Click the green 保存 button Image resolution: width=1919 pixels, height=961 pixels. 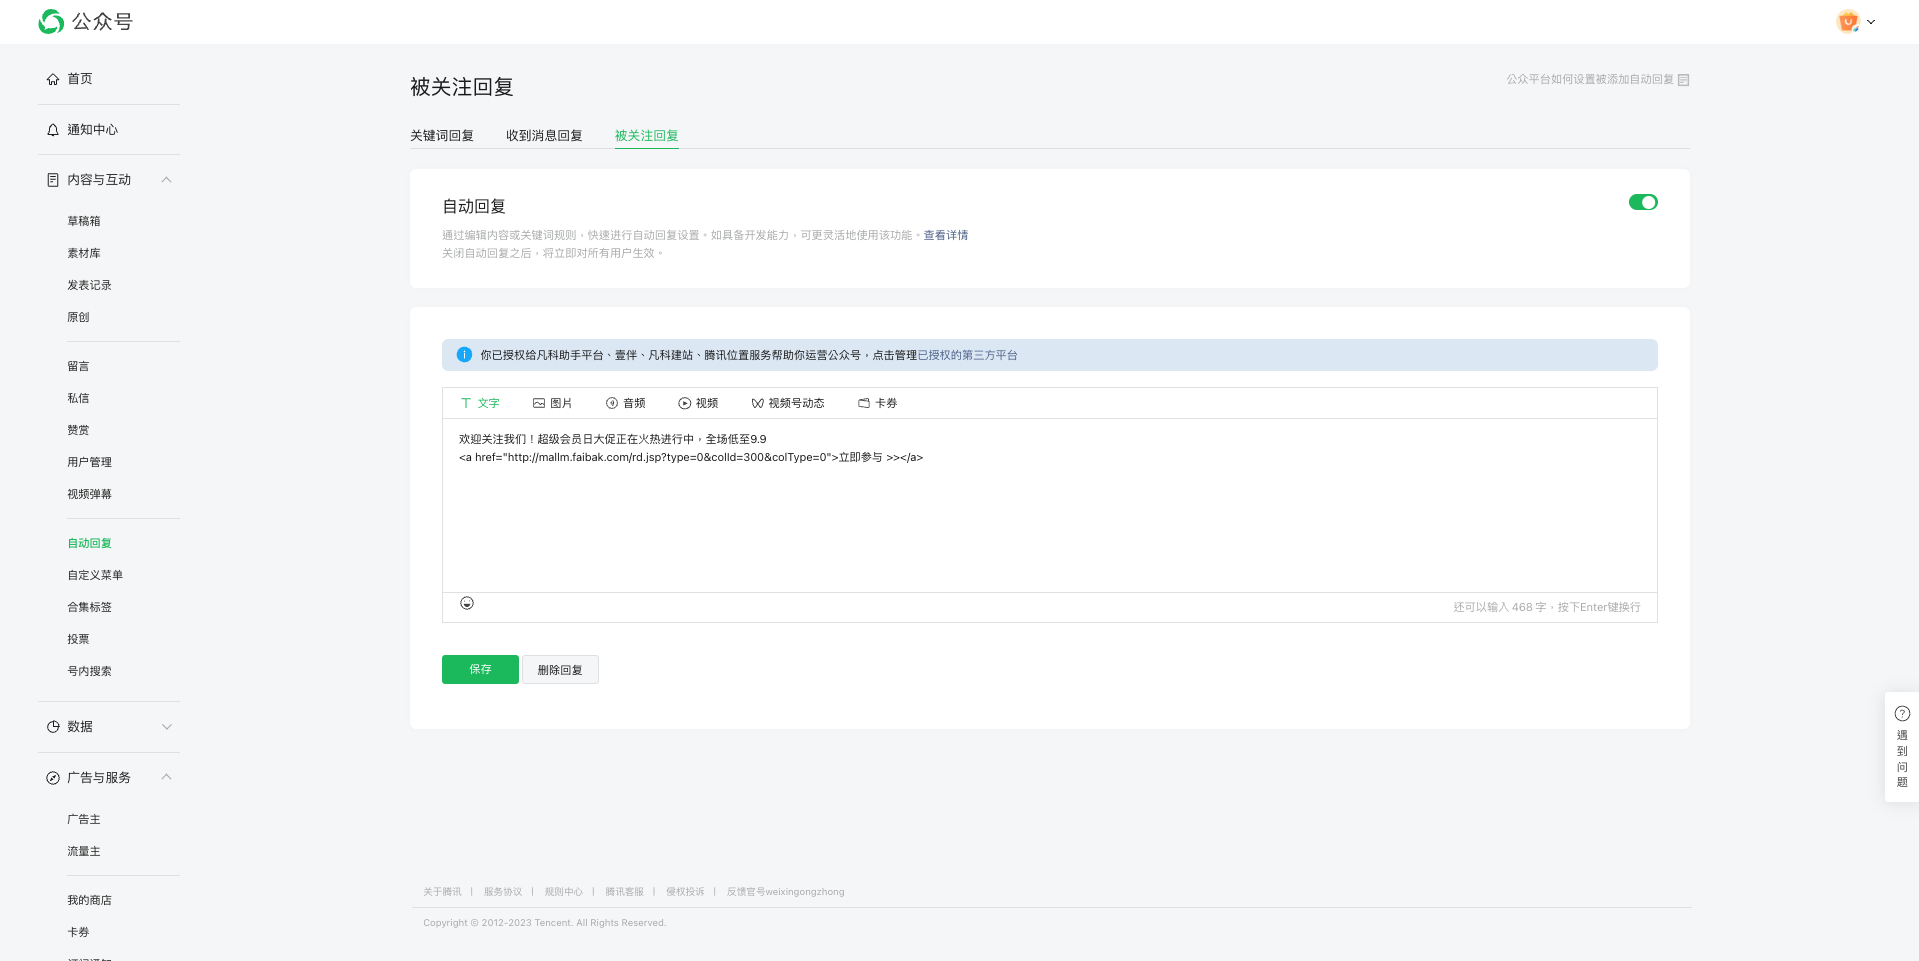pyautogui.click(x=480, y=669)
